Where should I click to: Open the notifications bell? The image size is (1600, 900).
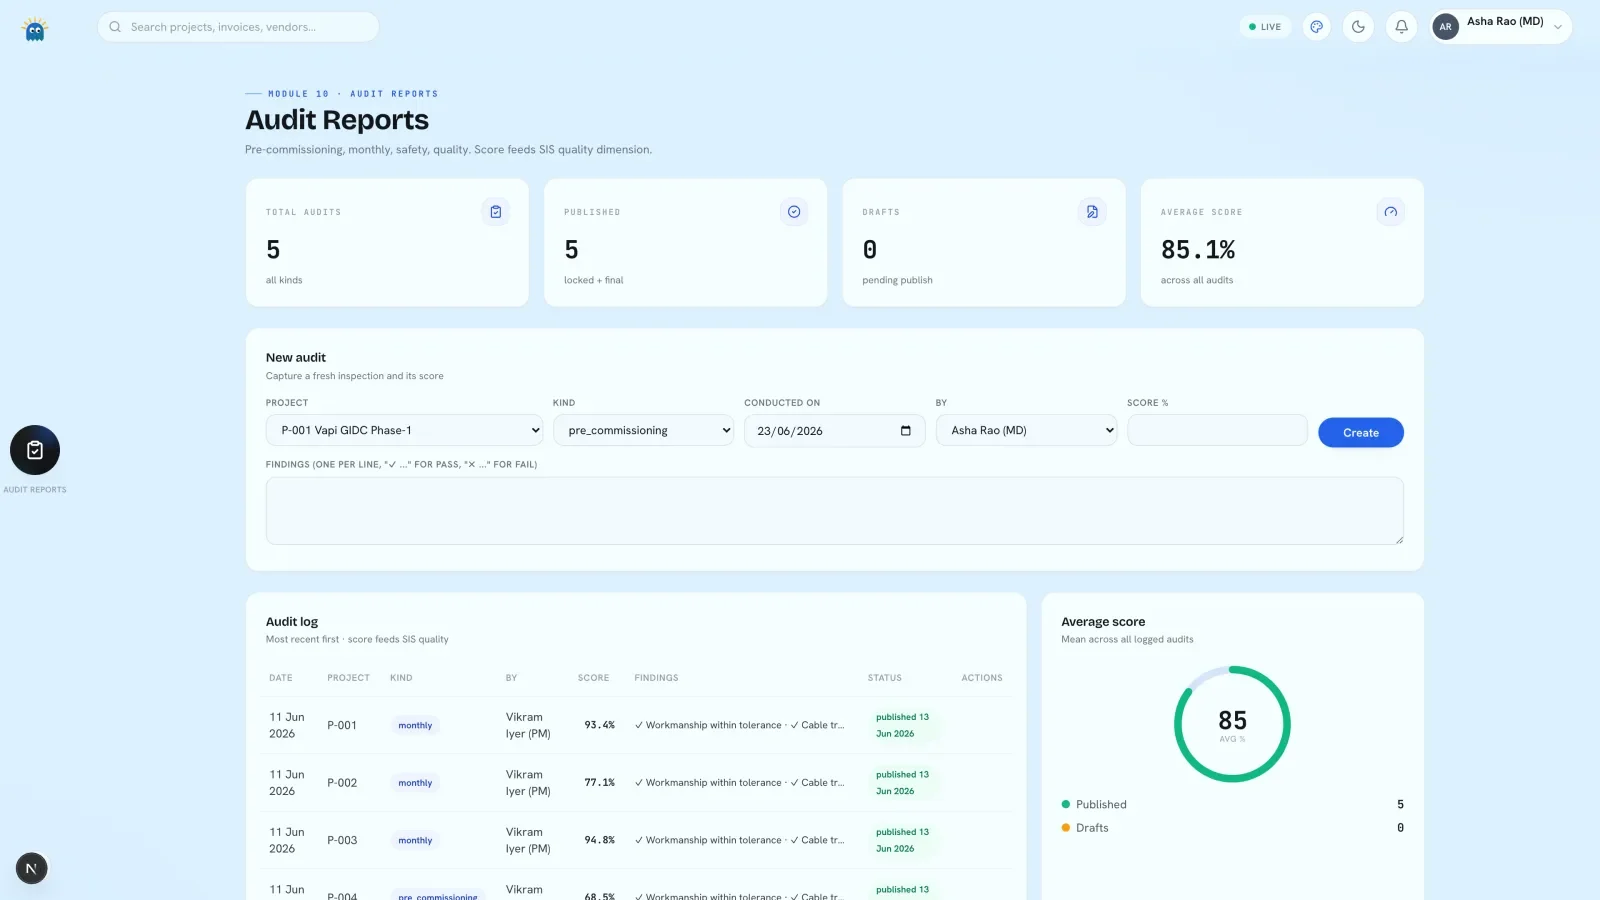point(1401,27)
